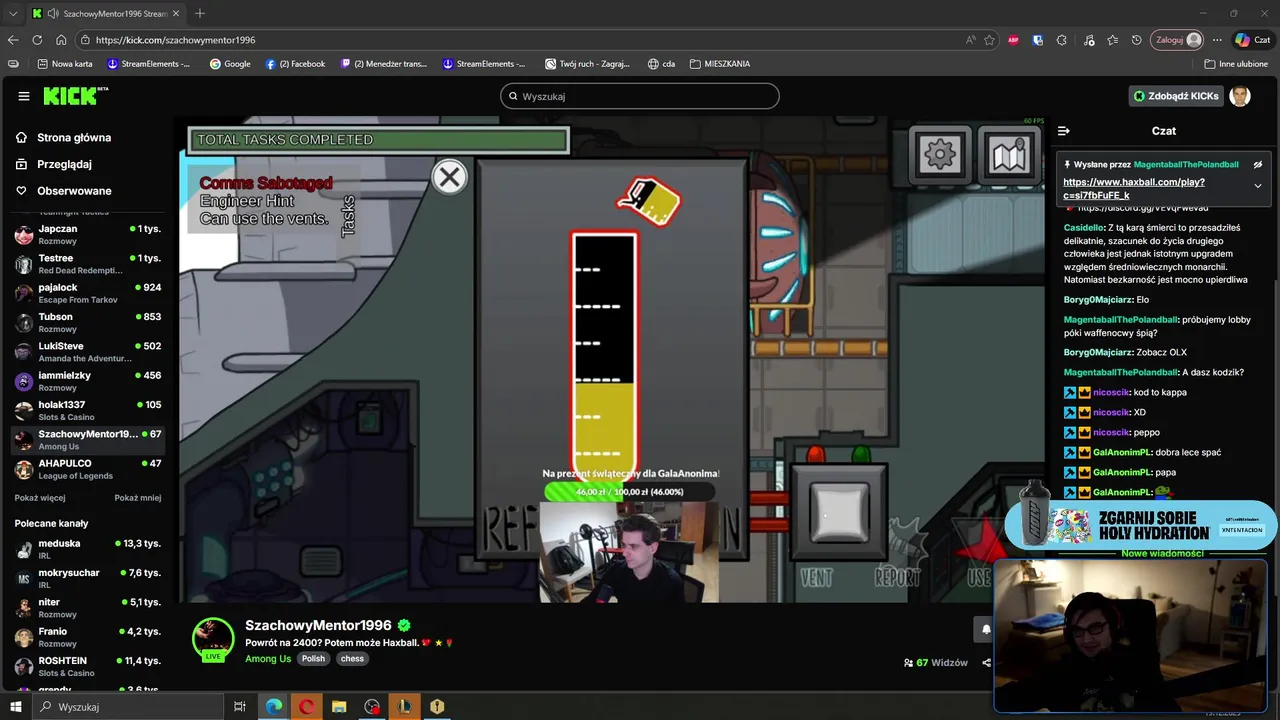Screen dimensions: 1280x720
Task: Open niter recommended channel
Action: (88, 608)
